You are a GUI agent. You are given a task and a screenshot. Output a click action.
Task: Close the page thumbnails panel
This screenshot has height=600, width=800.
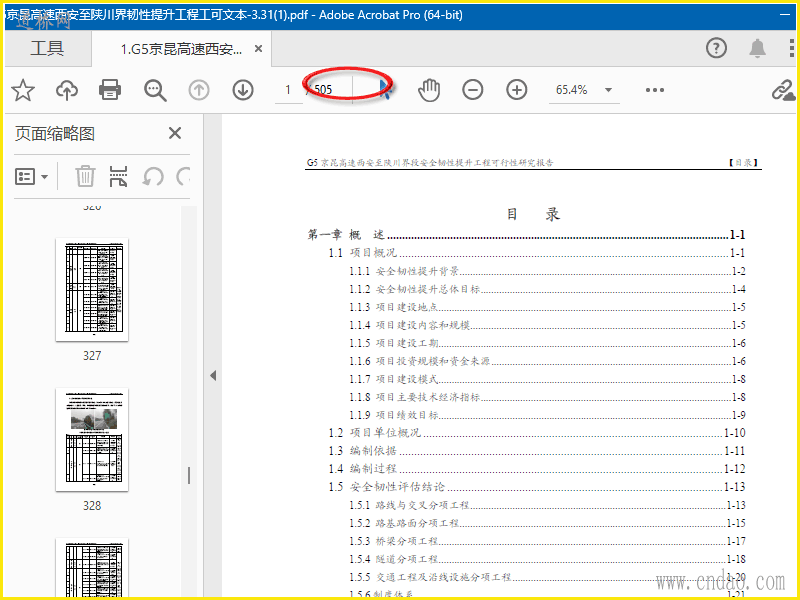pos(175,133)
